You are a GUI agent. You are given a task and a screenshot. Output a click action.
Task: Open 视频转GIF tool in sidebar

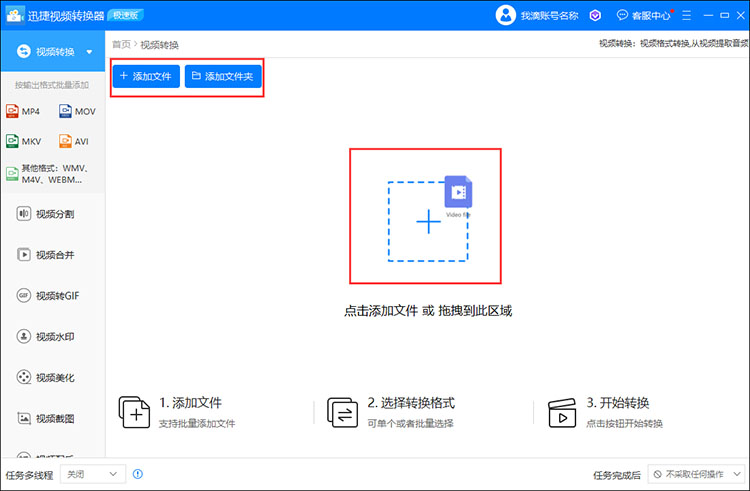[x=48, y=295]
